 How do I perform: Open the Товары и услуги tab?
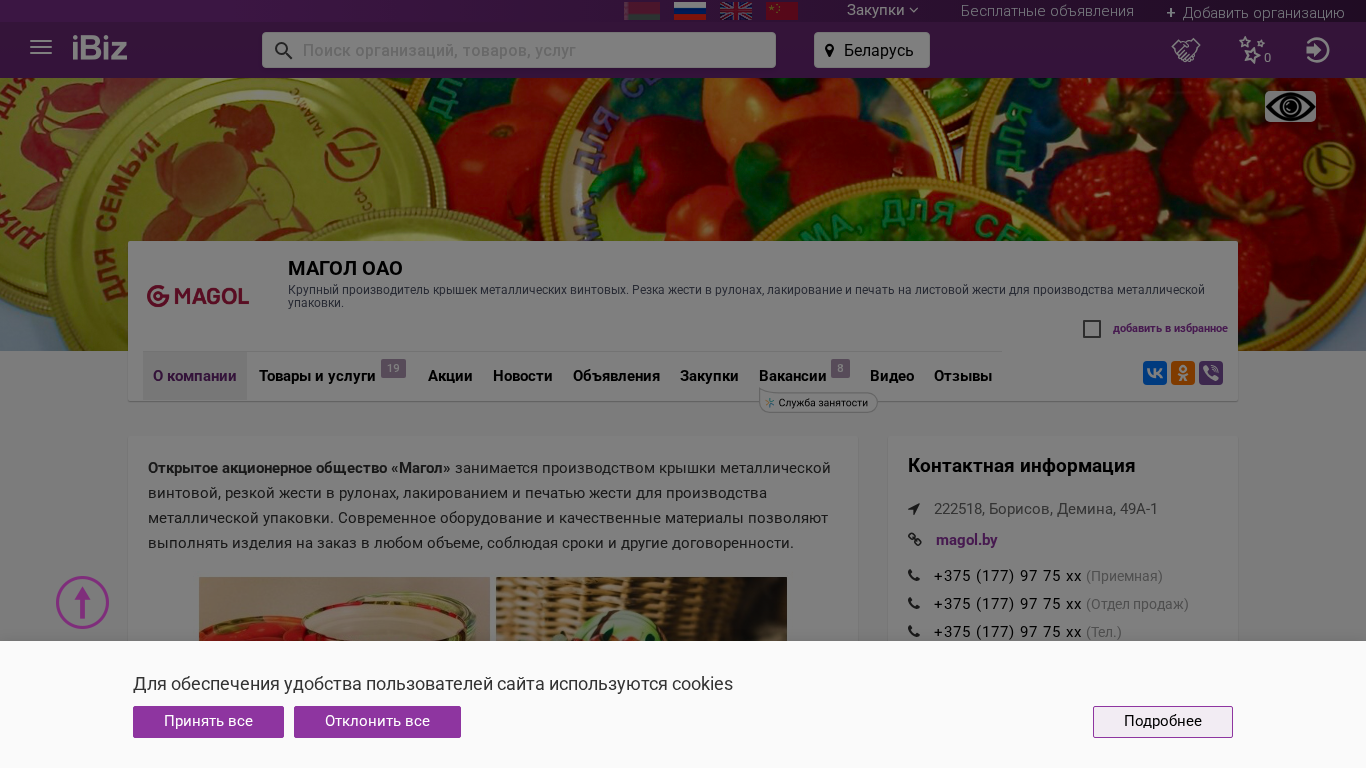[317, 376]
